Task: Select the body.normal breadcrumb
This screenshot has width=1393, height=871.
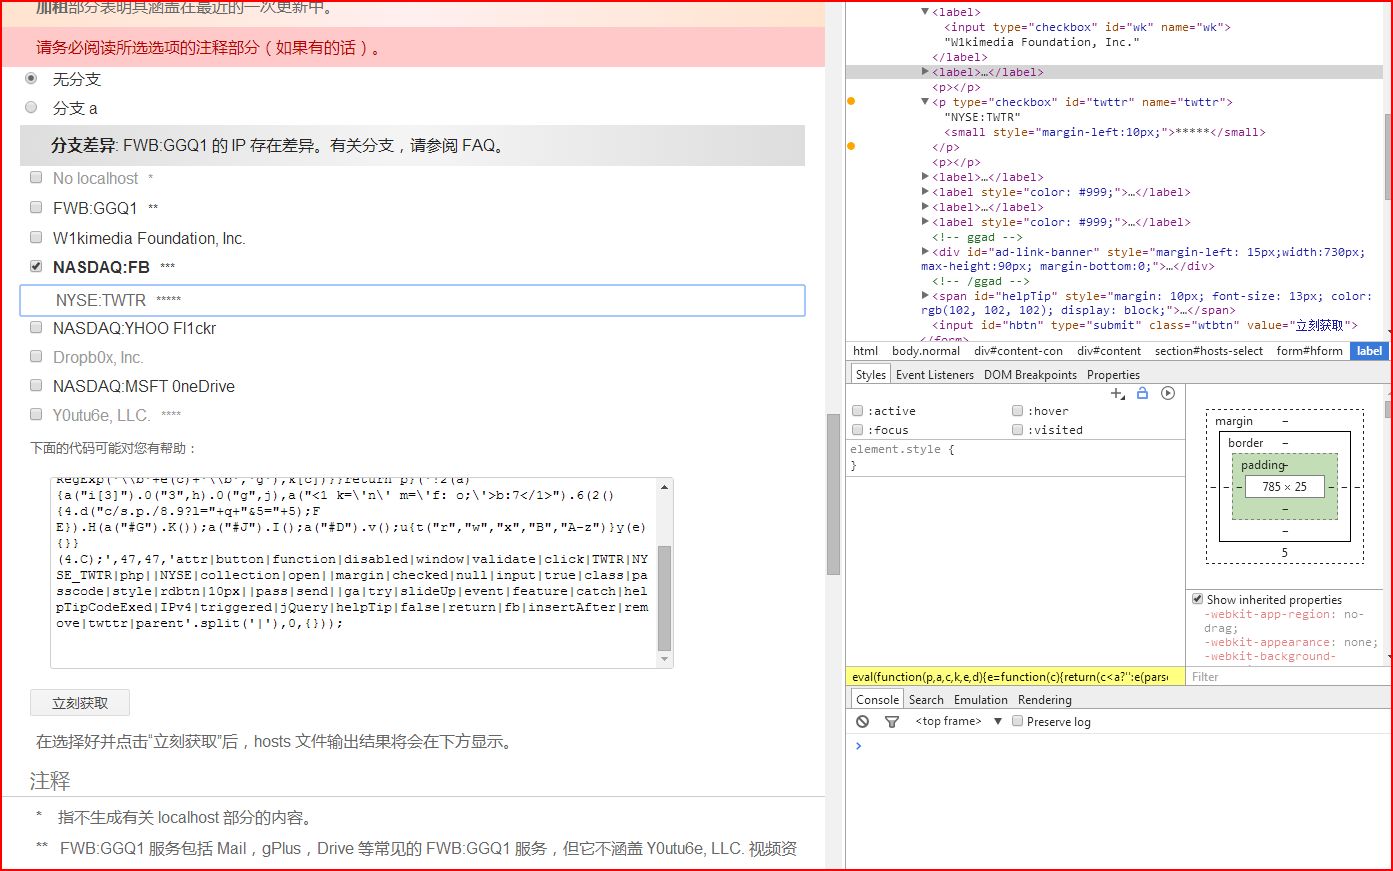Action: click(x=926, y=350)
